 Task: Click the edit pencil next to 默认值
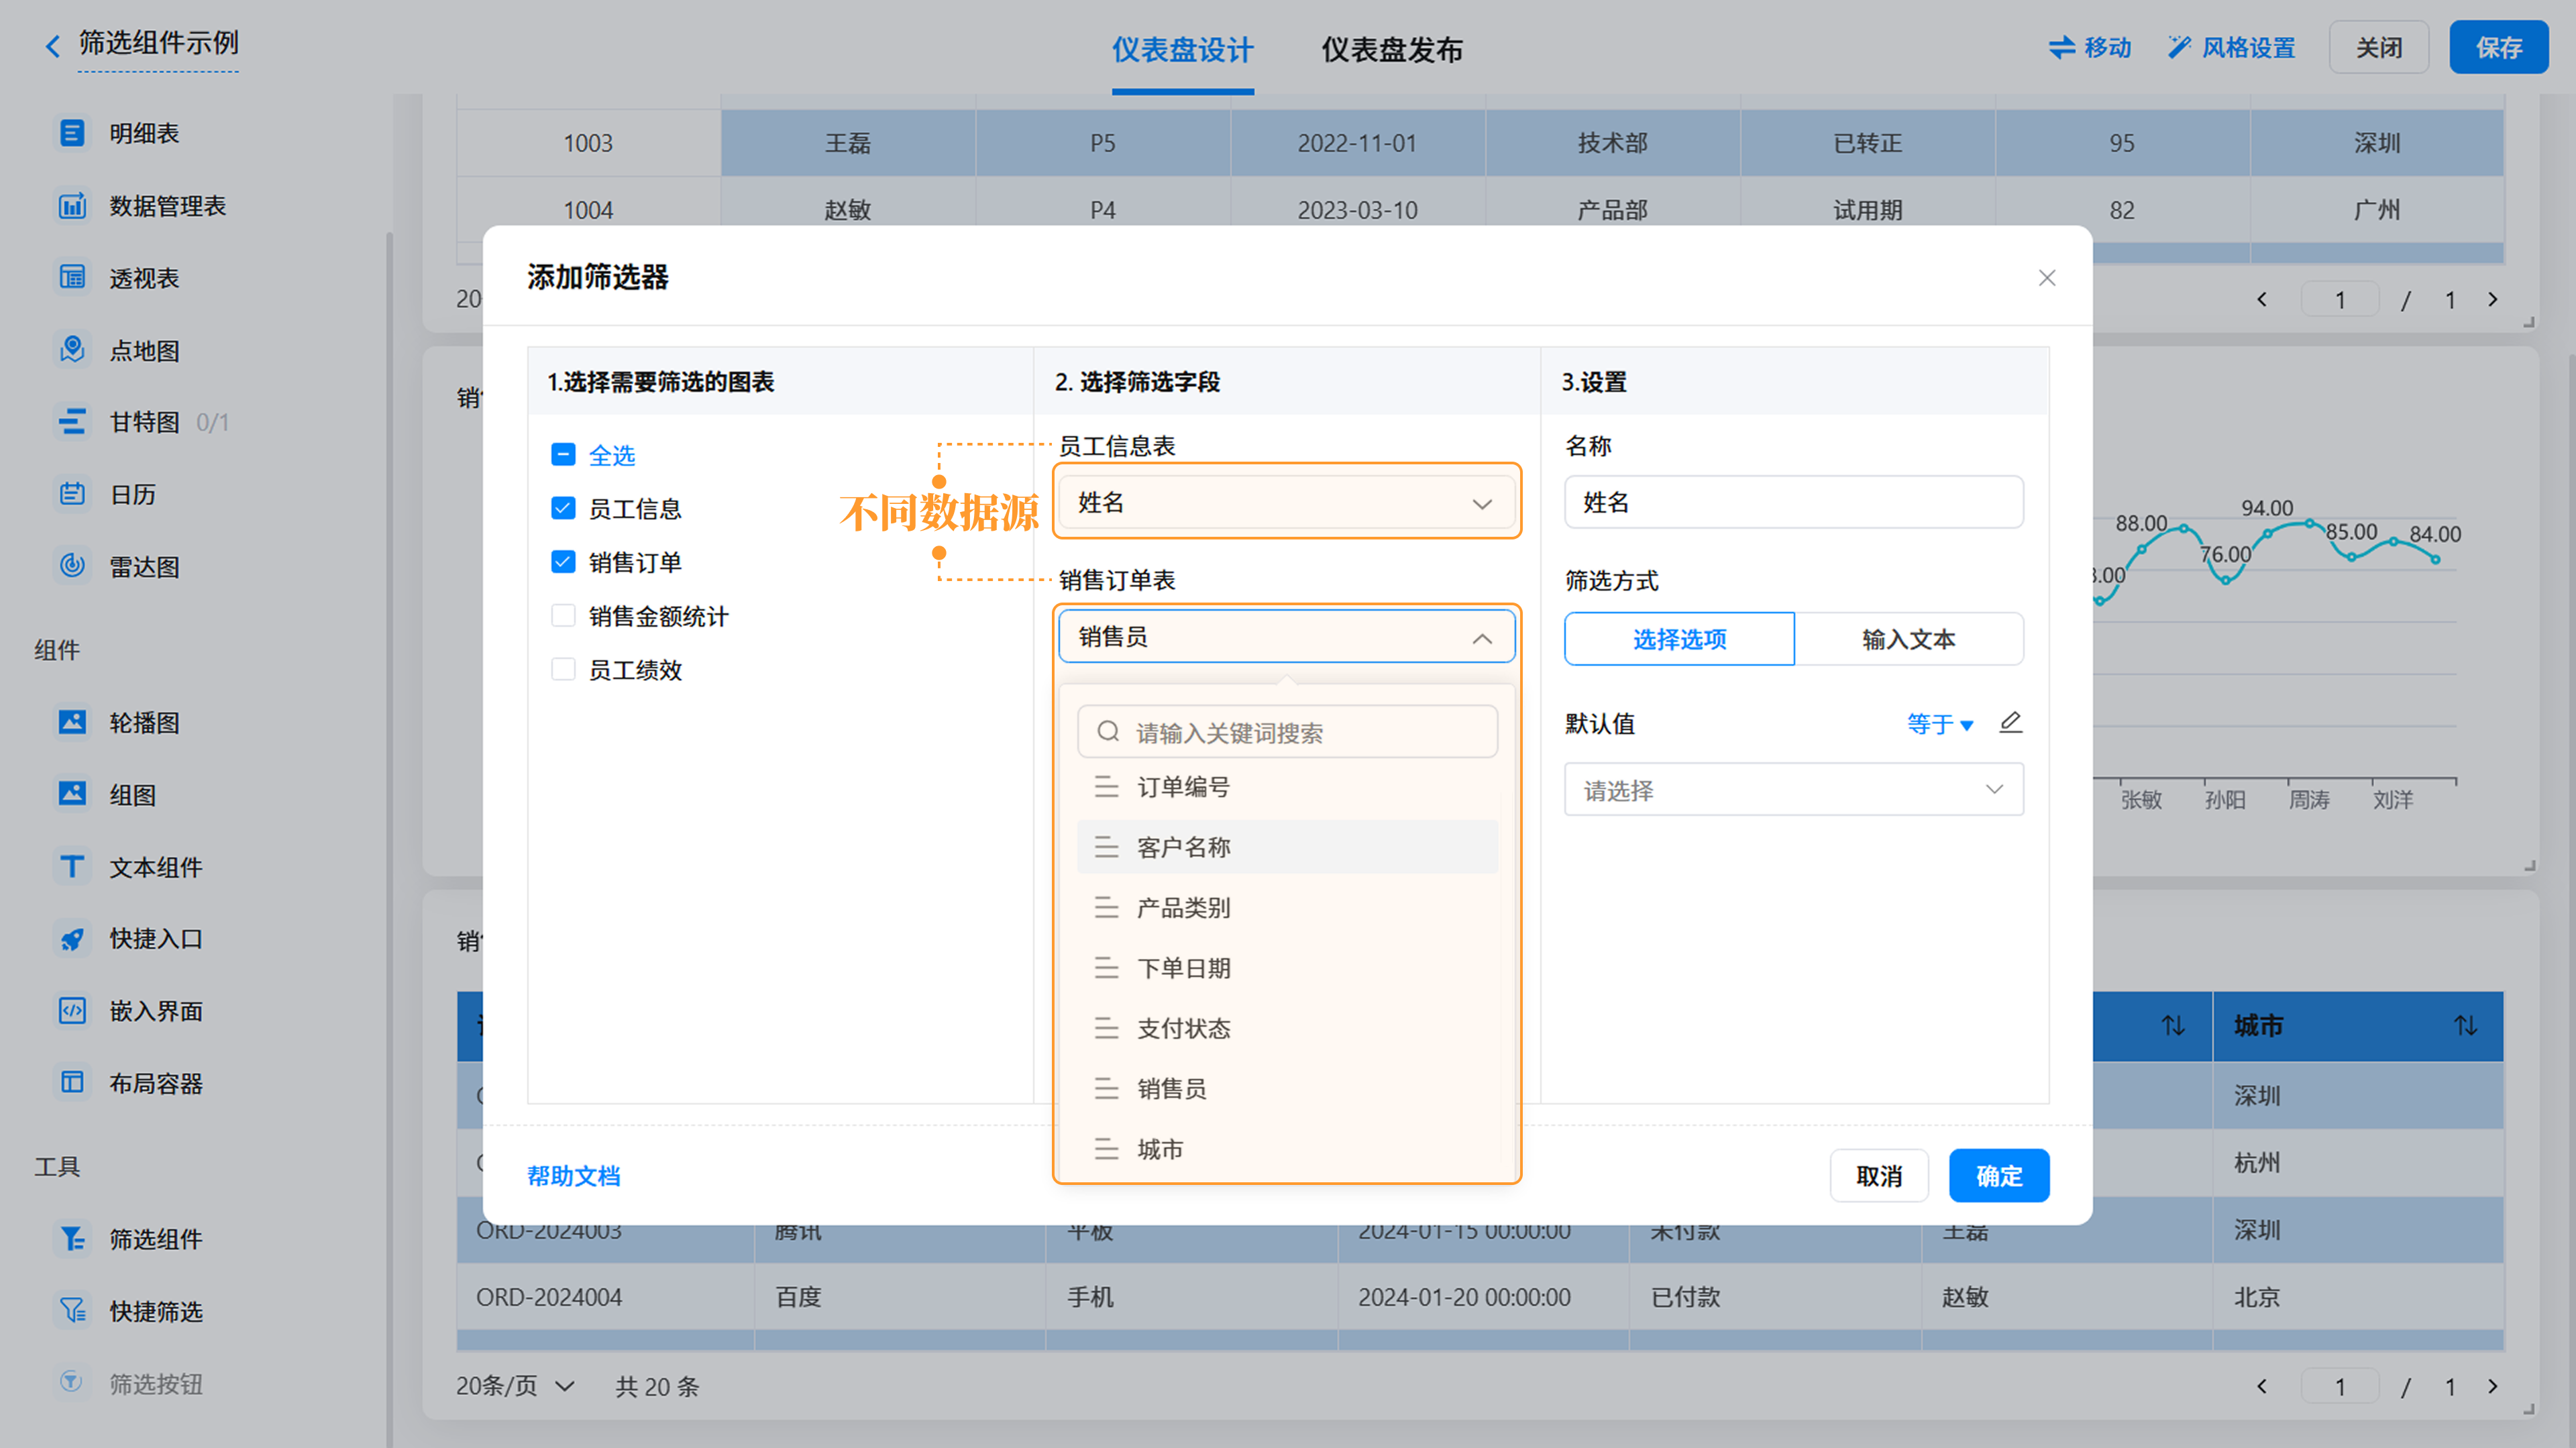pos(2010,722)
